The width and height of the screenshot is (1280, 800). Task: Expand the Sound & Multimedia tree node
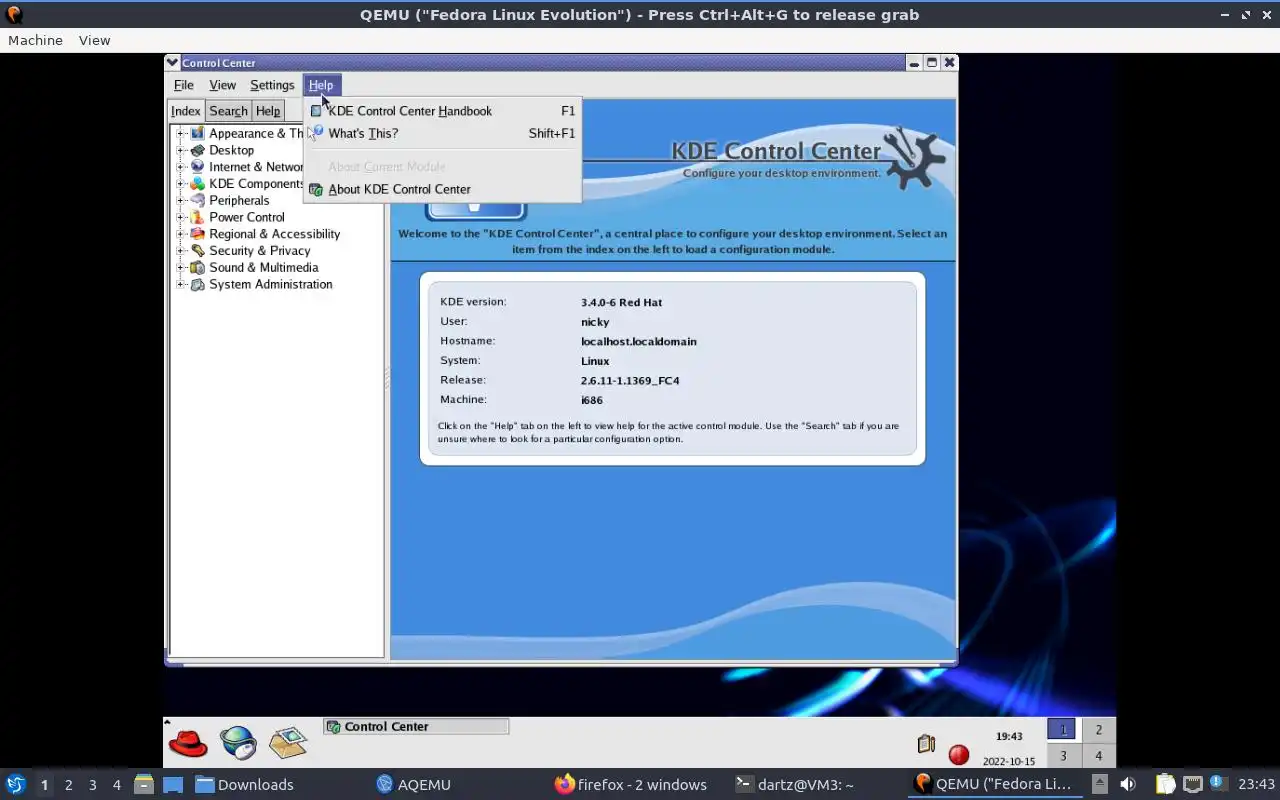click(x=181, y=268)
